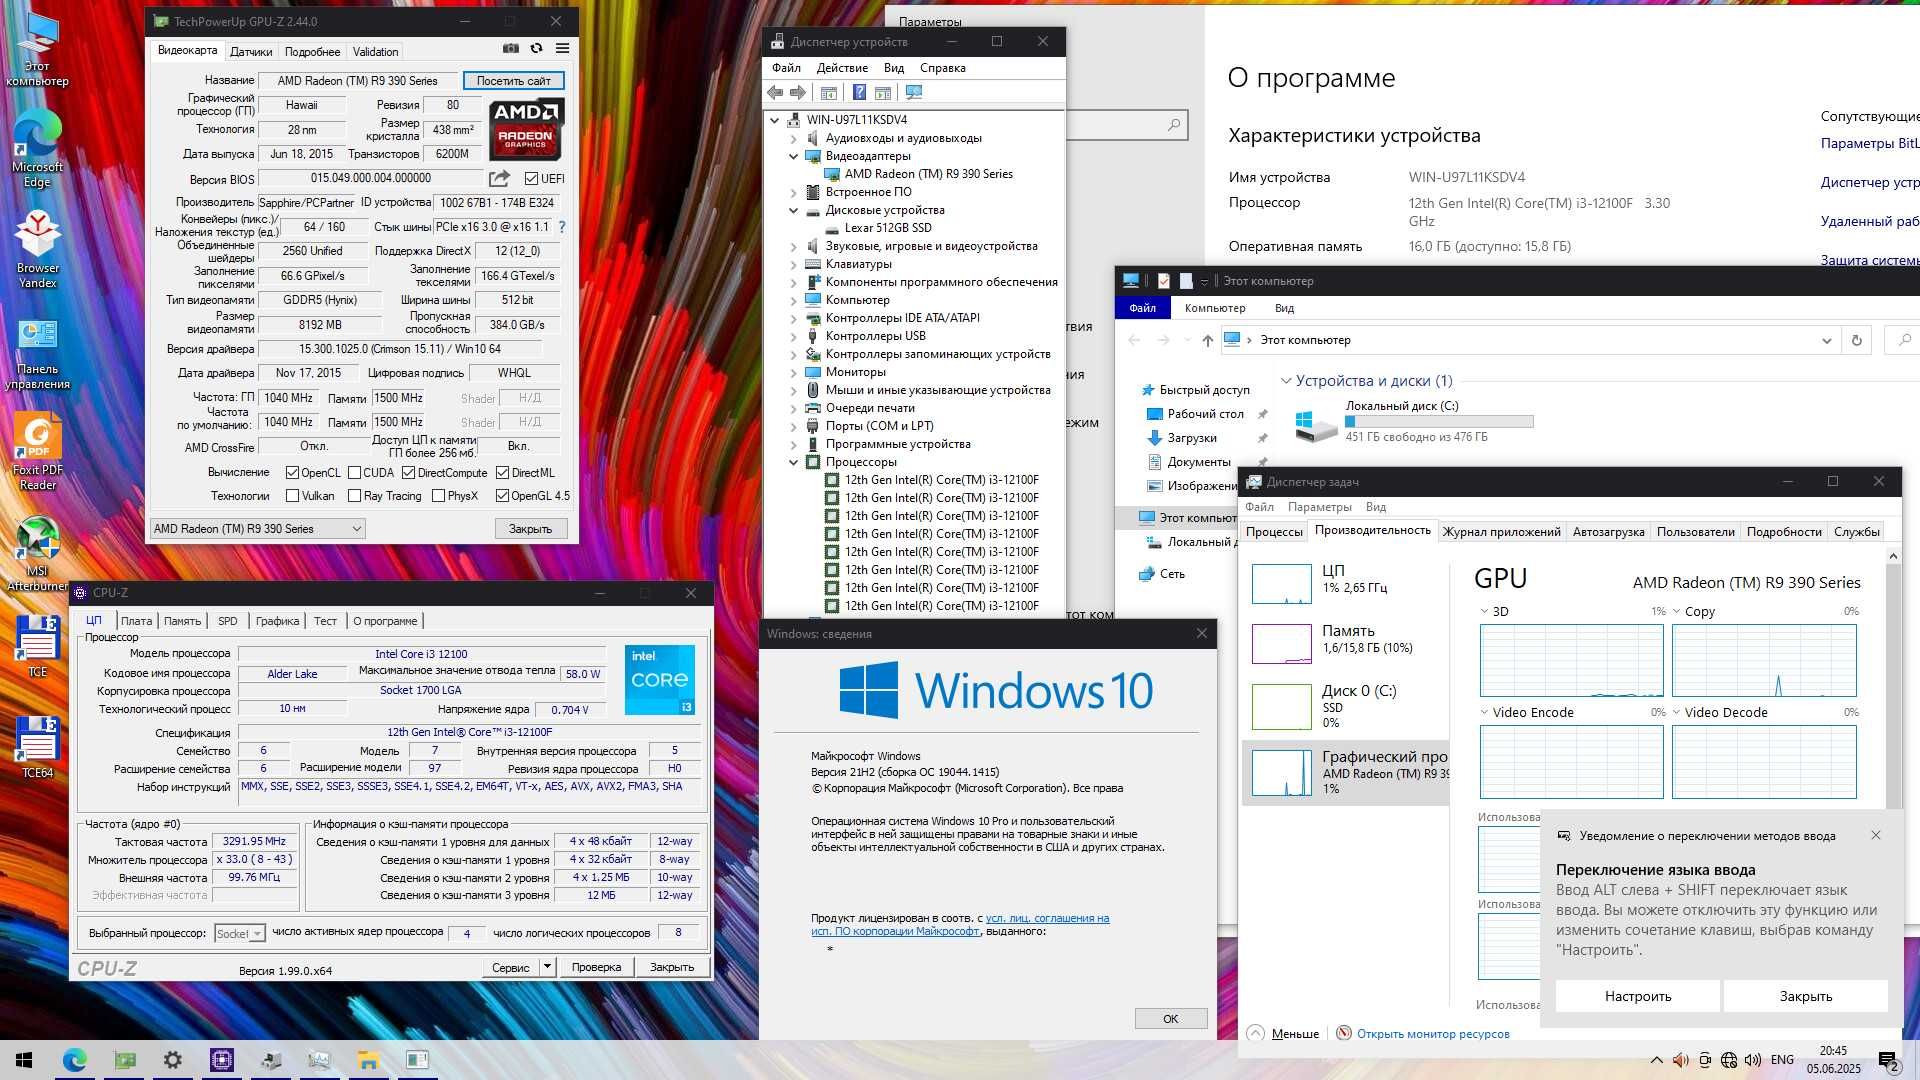Image resolution: width=1920 pixels, height=1080 pixels.
Task: Click the Back arrow in Device Manager toolbar
Action: (x=775, y=92)
